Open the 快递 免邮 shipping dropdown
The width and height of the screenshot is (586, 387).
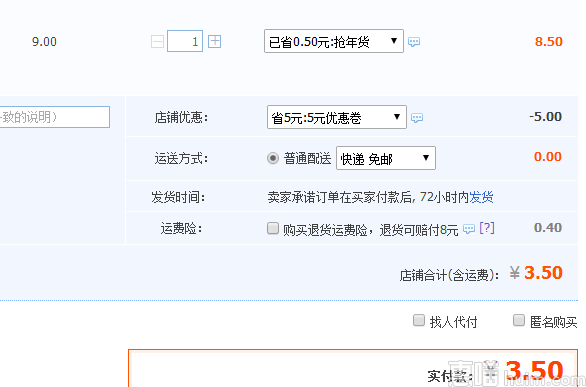pyautogui.click(x=386, y=158)
